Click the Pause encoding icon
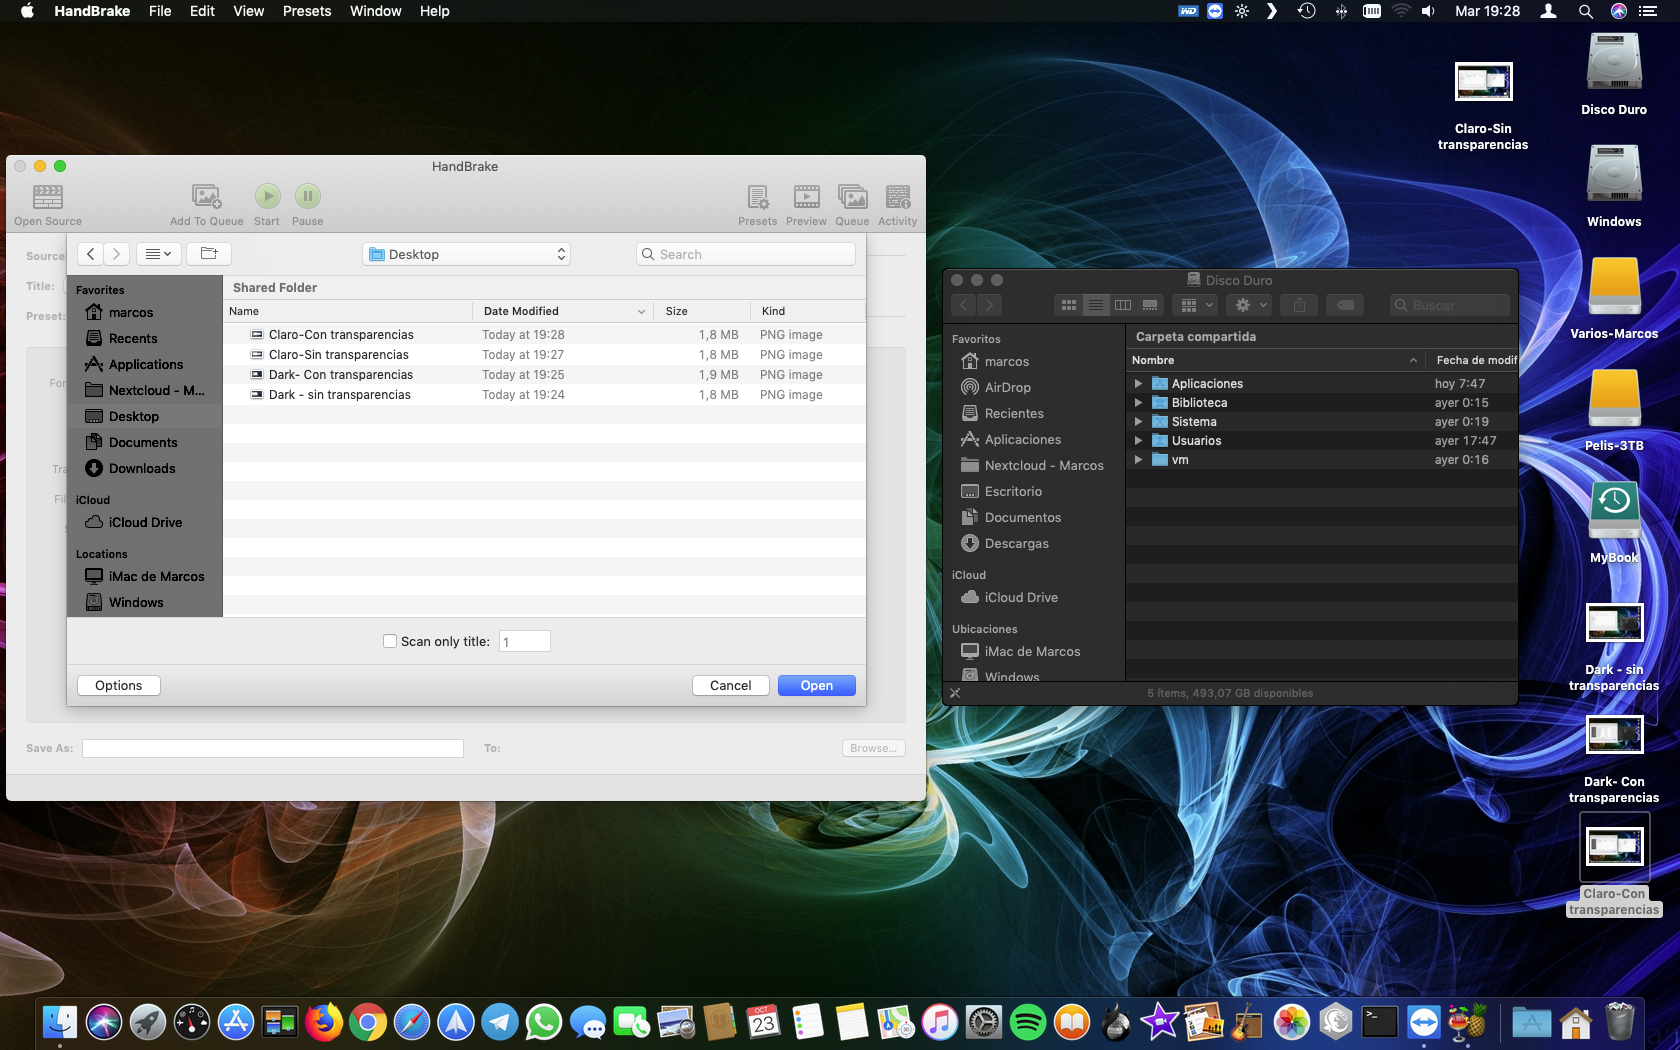The image size is (1680, 1050). pos(307,197)
